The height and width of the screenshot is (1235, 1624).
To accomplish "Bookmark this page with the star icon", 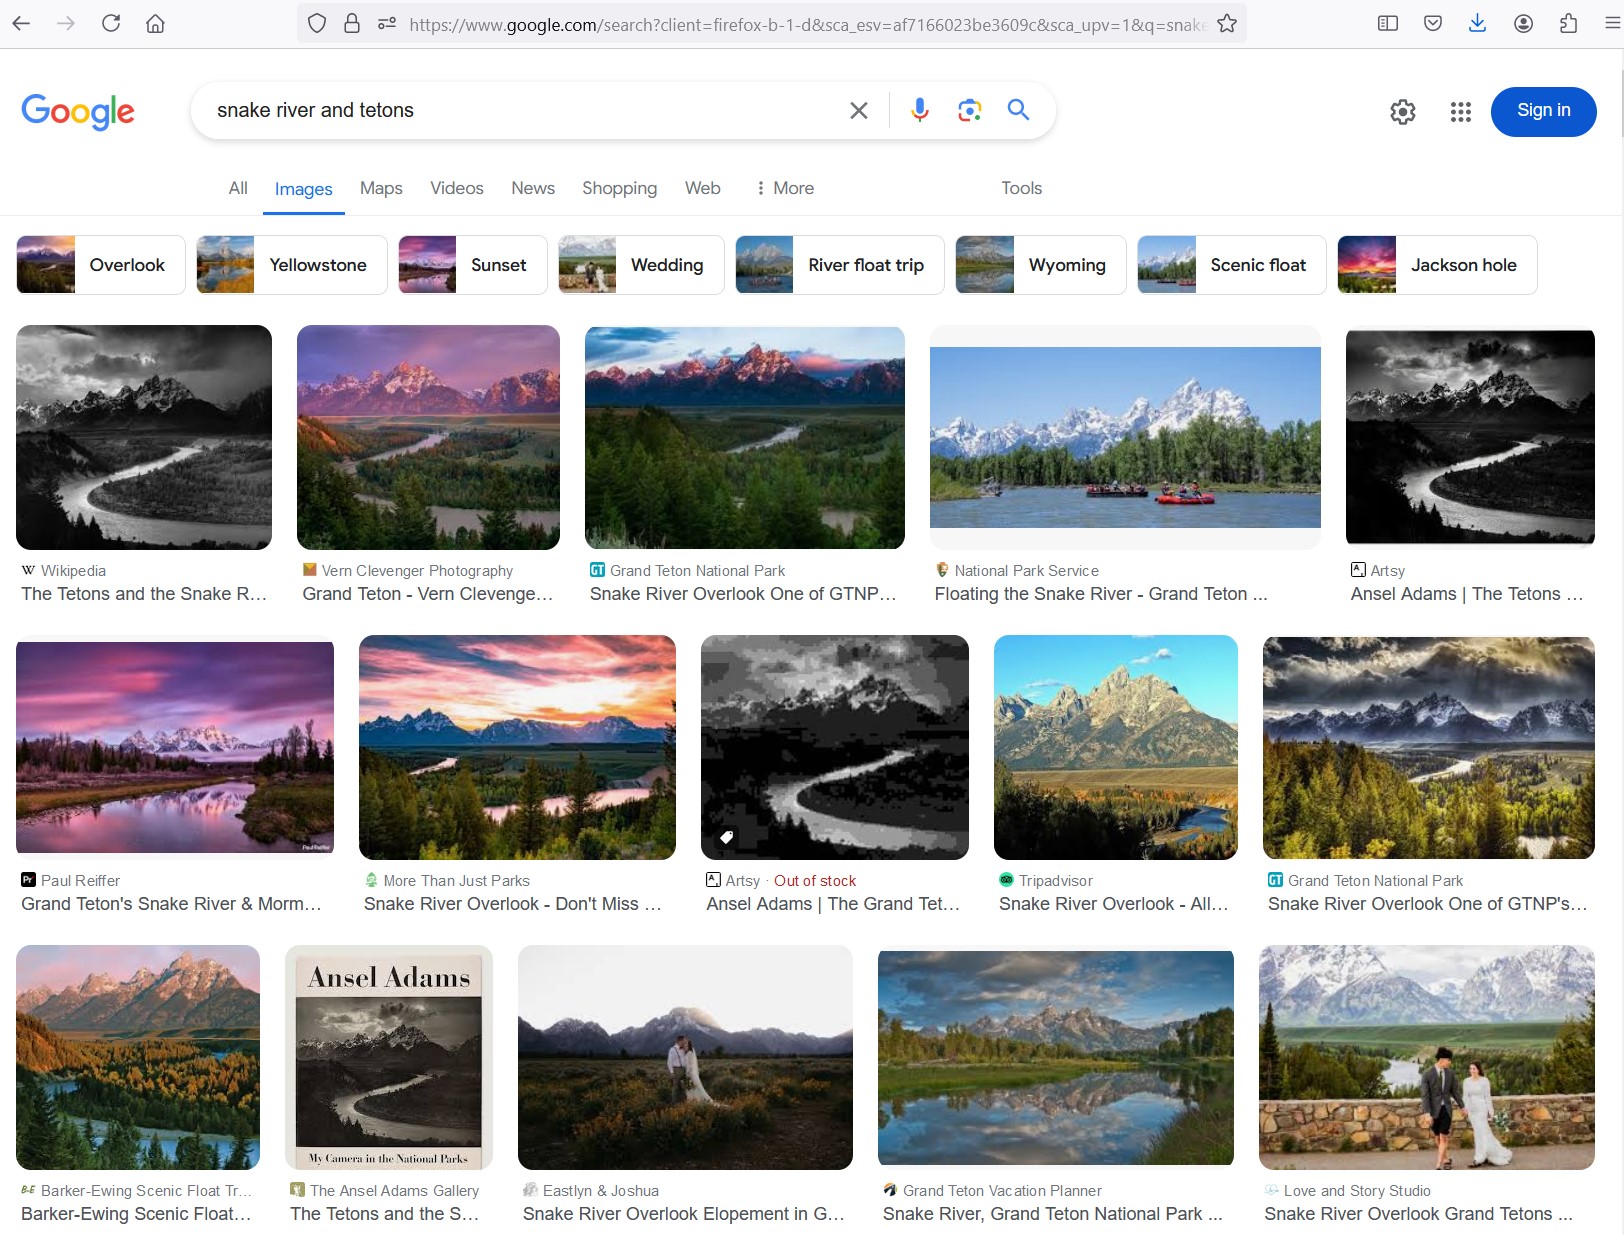I will click(x=1227, y=24).
